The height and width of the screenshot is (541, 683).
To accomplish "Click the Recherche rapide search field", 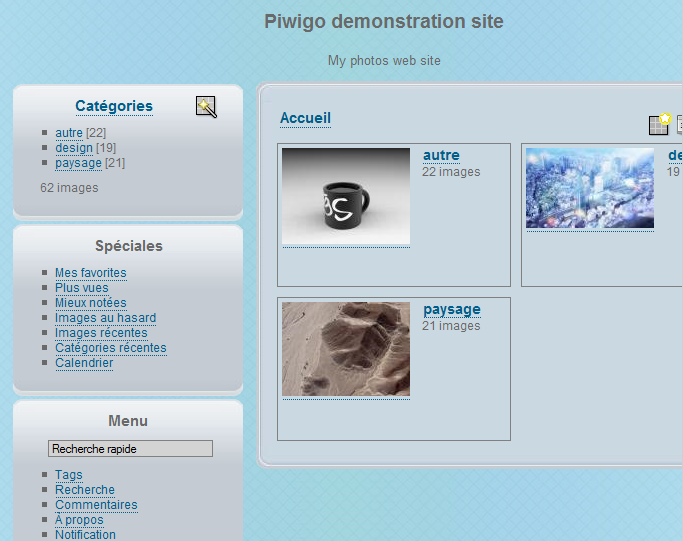I will pyautogui.click(x=130, y=449).
